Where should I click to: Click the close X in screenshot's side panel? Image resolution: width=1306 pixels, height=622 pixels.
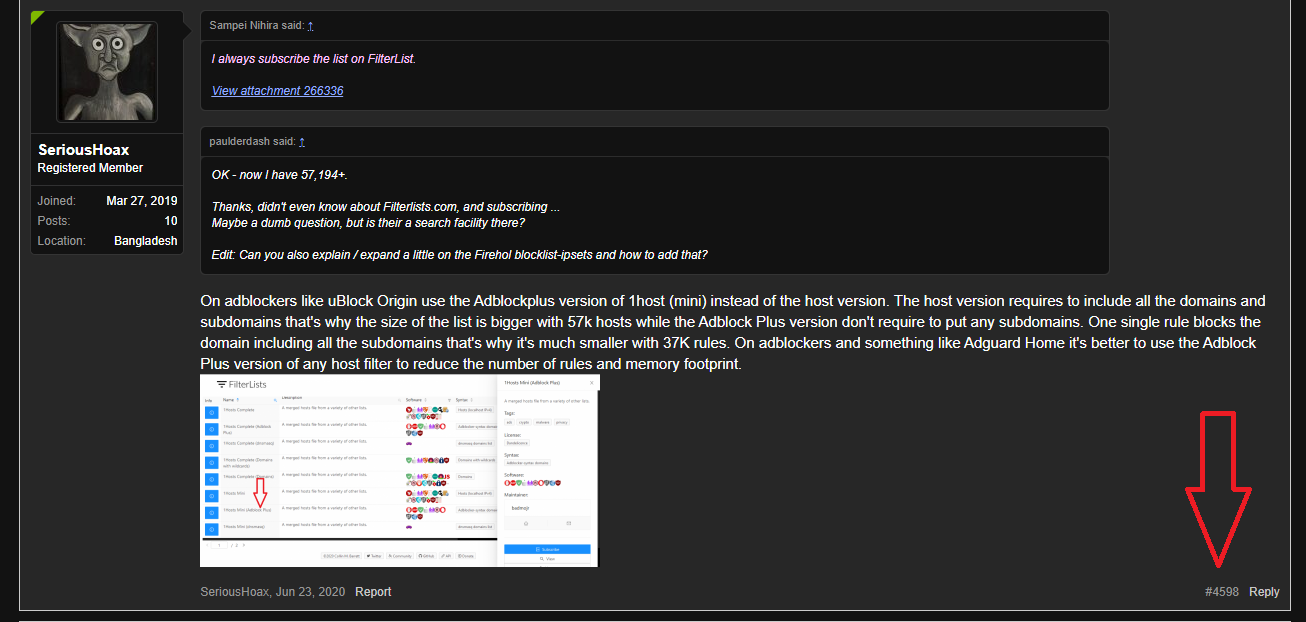pyautogui.click(x=591, y=383)
